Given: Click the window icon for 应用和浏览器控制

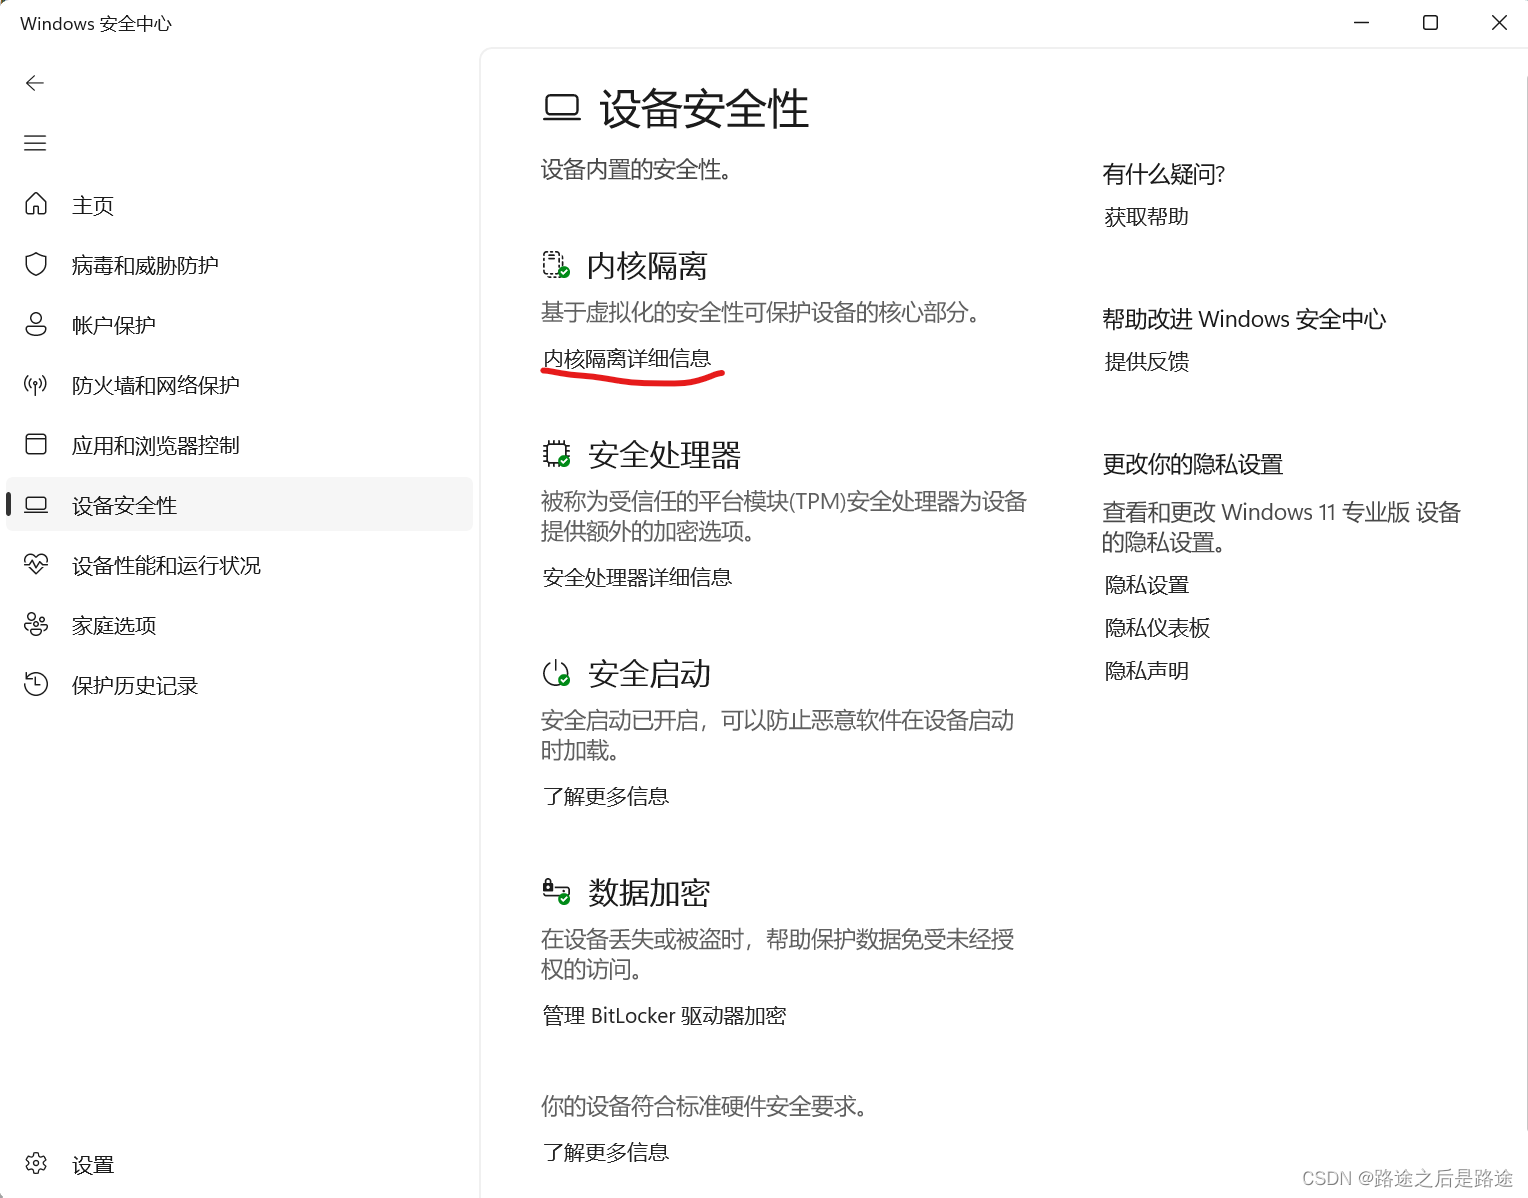Looking at the screenshot, I should pyautogui.click(x=36, y=444).
